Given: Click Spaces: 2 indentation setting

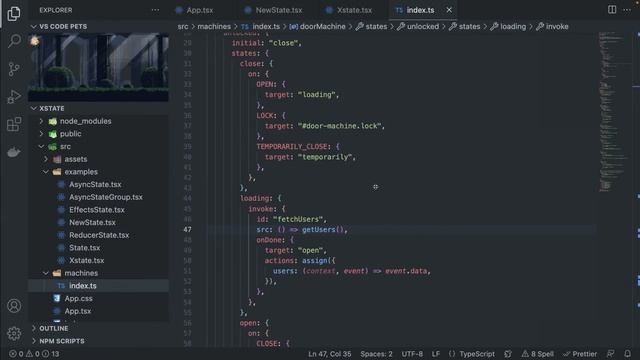Looking at the screenshot, I should click(376, 354).
